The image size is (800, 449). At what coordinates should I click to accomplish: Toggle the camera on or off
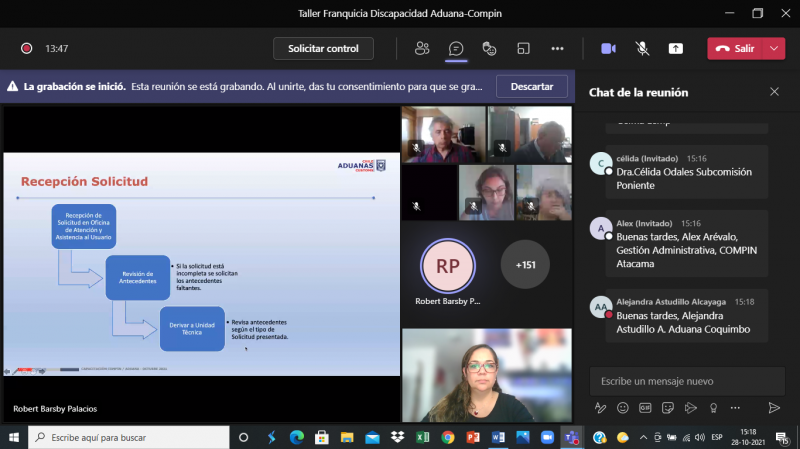608,48
